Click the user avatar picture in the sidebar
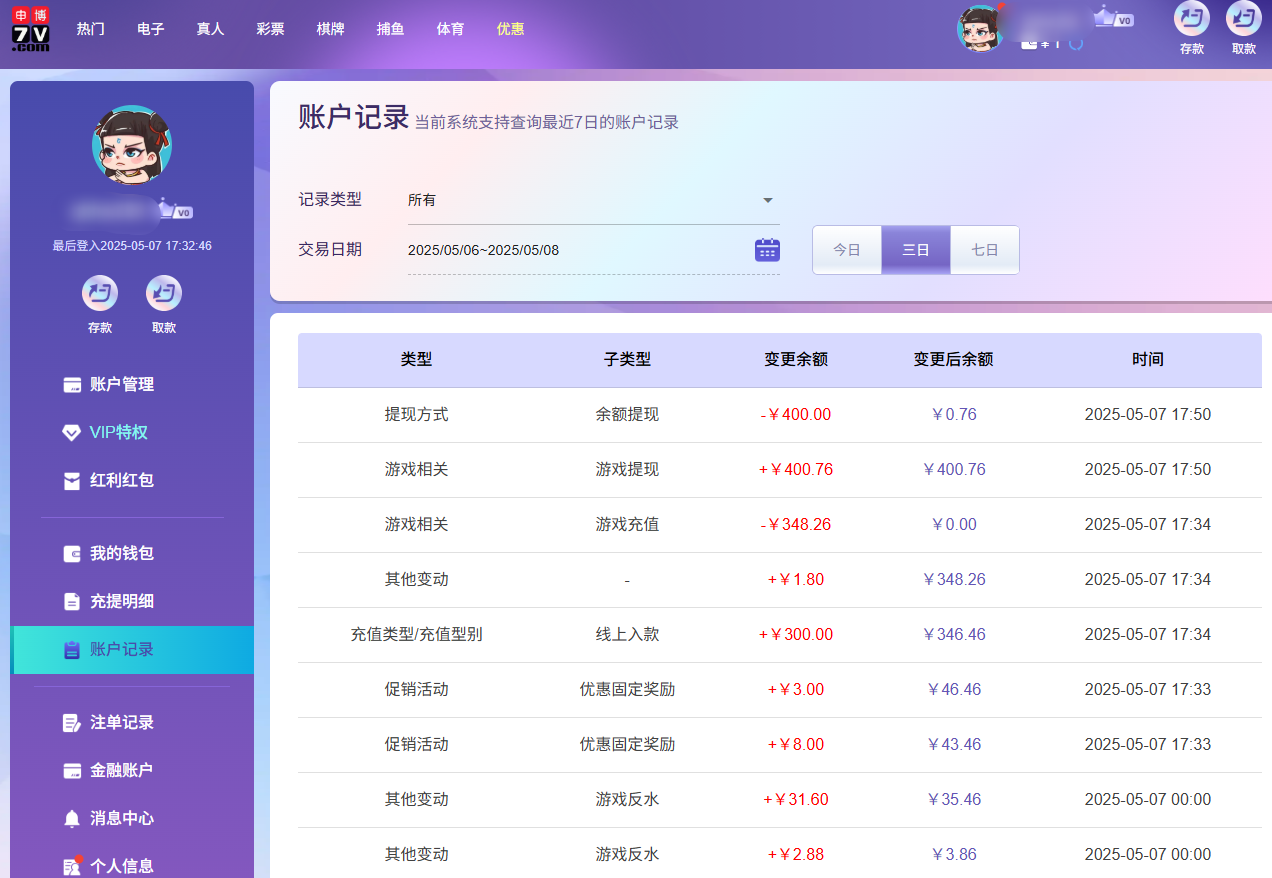1272x878 pixels. click(132, 144)
